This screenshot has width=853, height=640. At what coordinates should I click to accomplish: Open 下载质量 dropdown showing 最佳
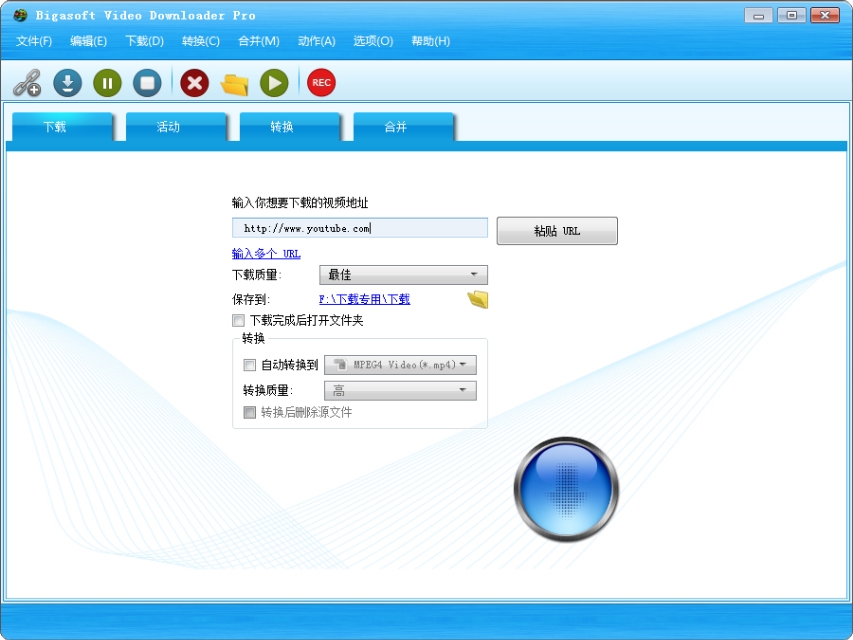[x=403, y=275]
